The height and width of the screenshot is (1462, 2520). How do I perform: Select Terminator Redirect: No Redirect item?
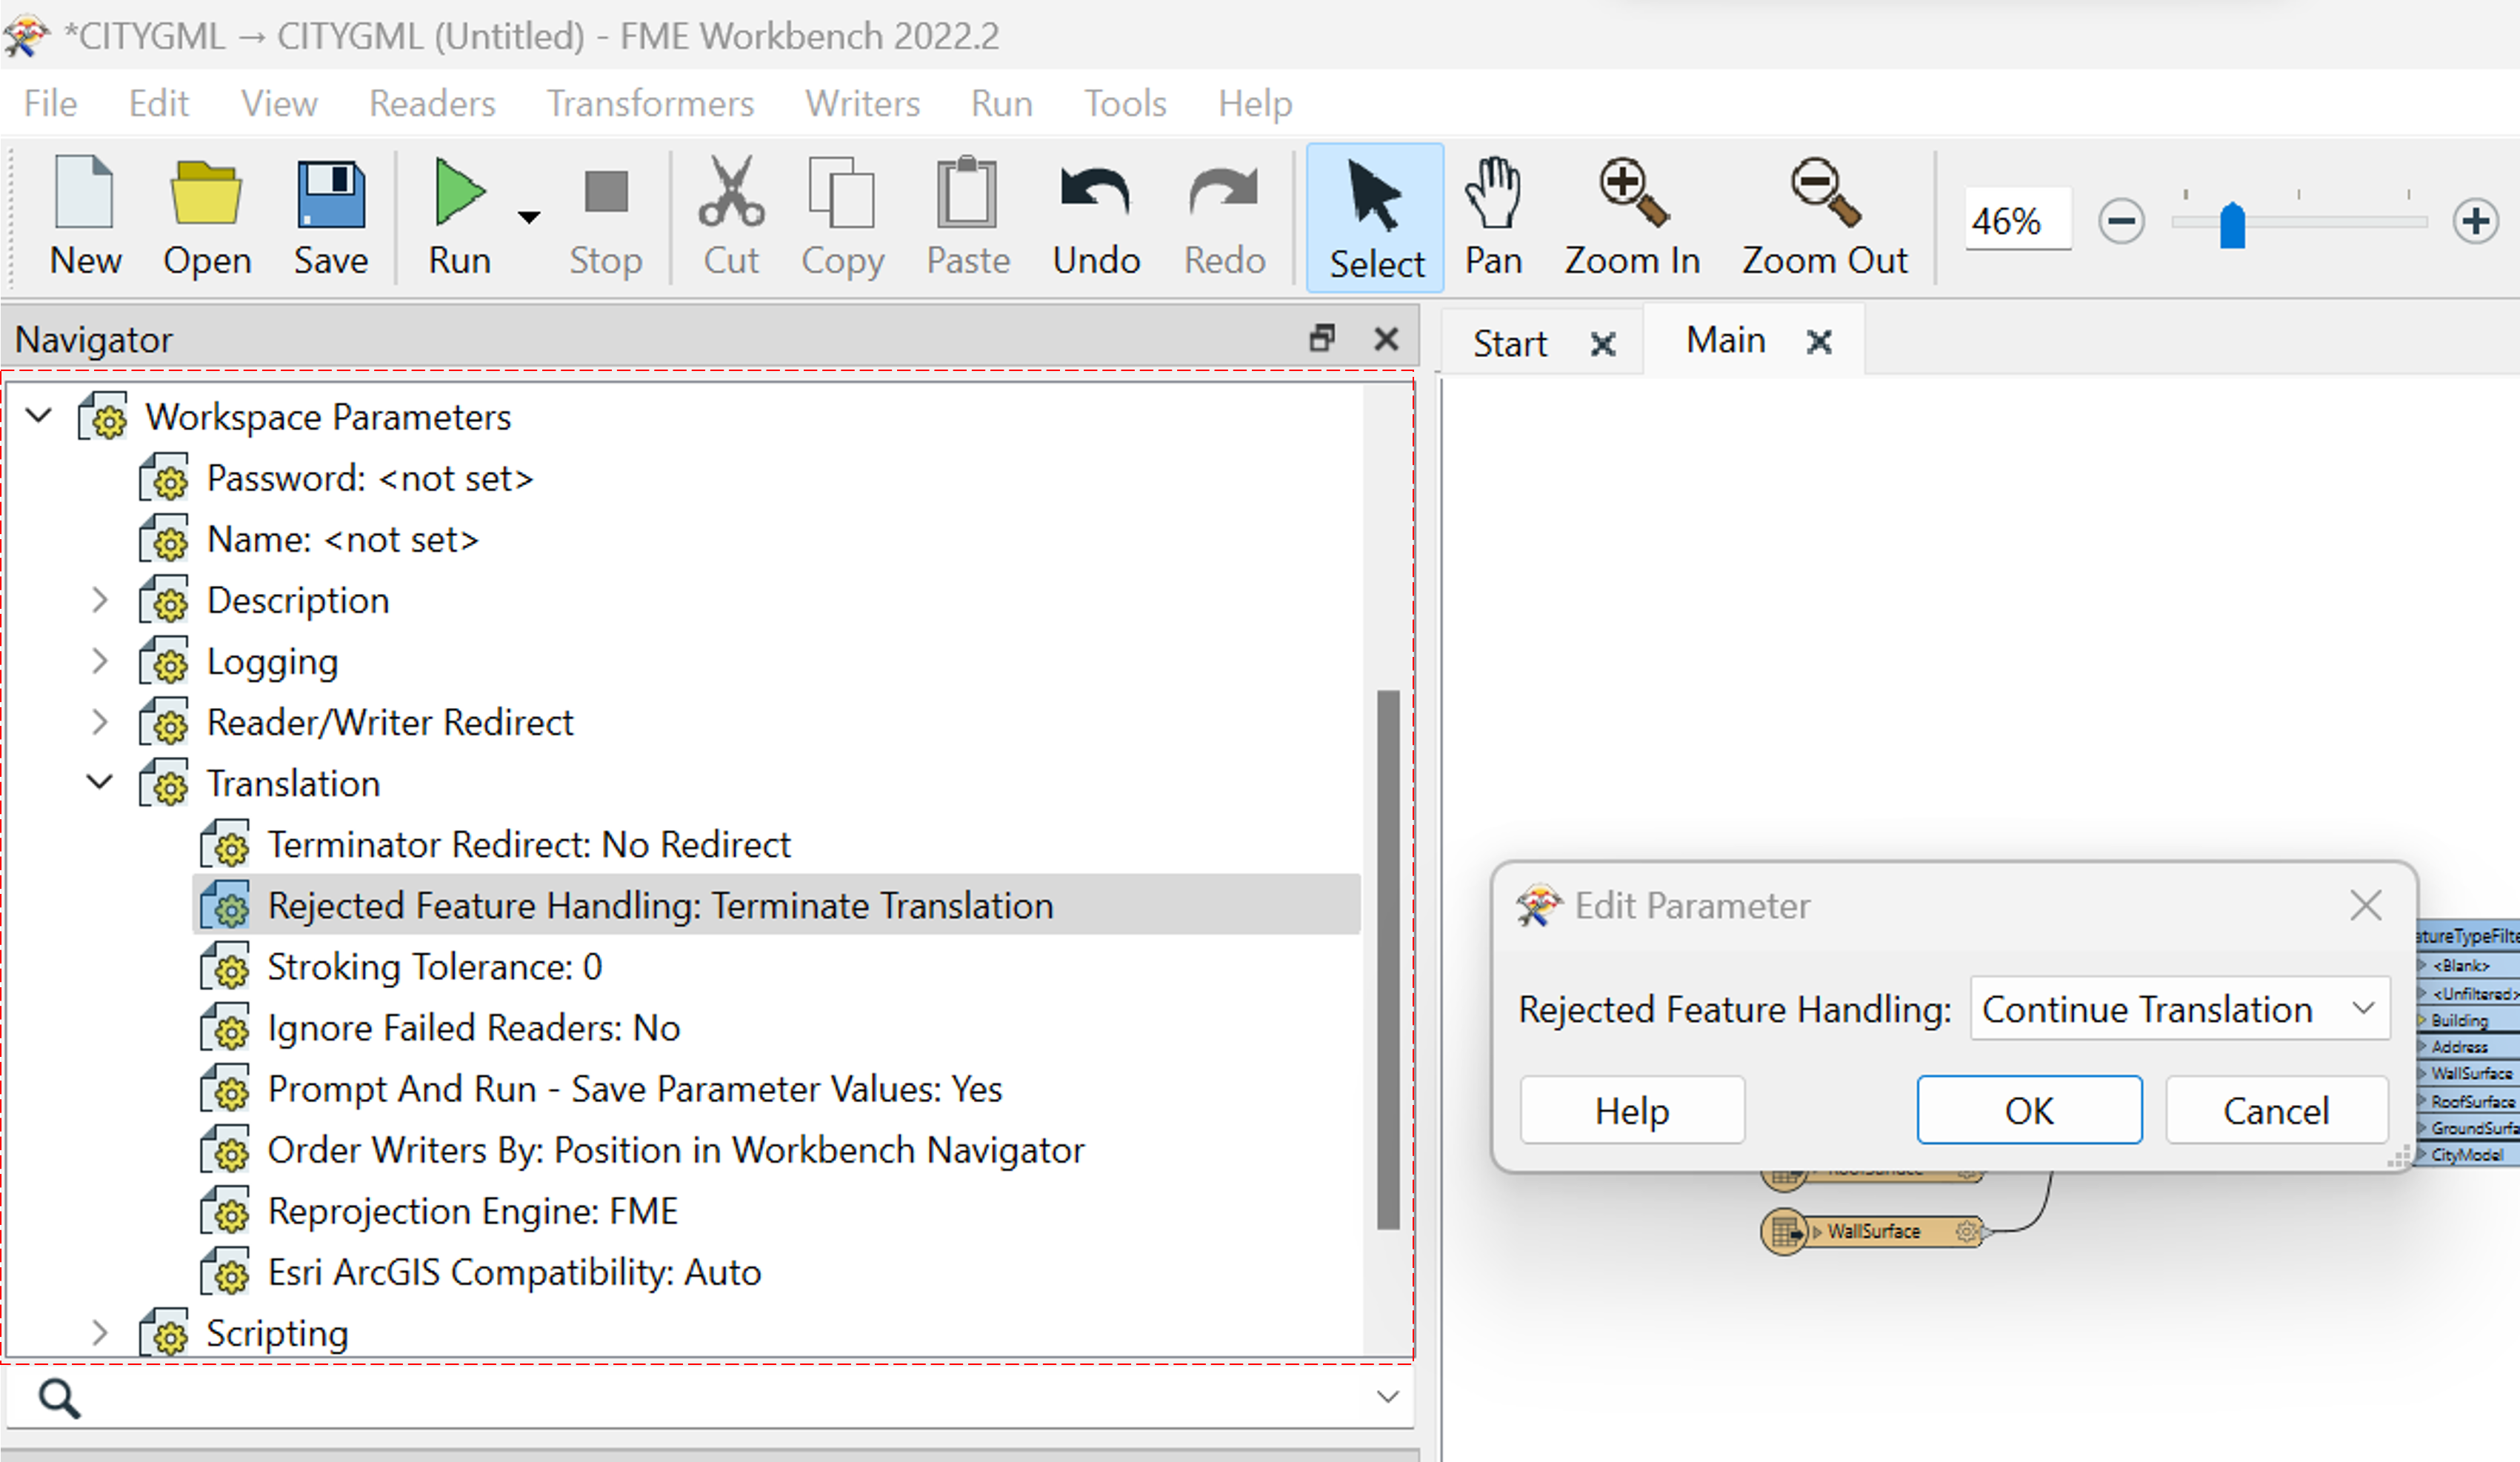529,845
